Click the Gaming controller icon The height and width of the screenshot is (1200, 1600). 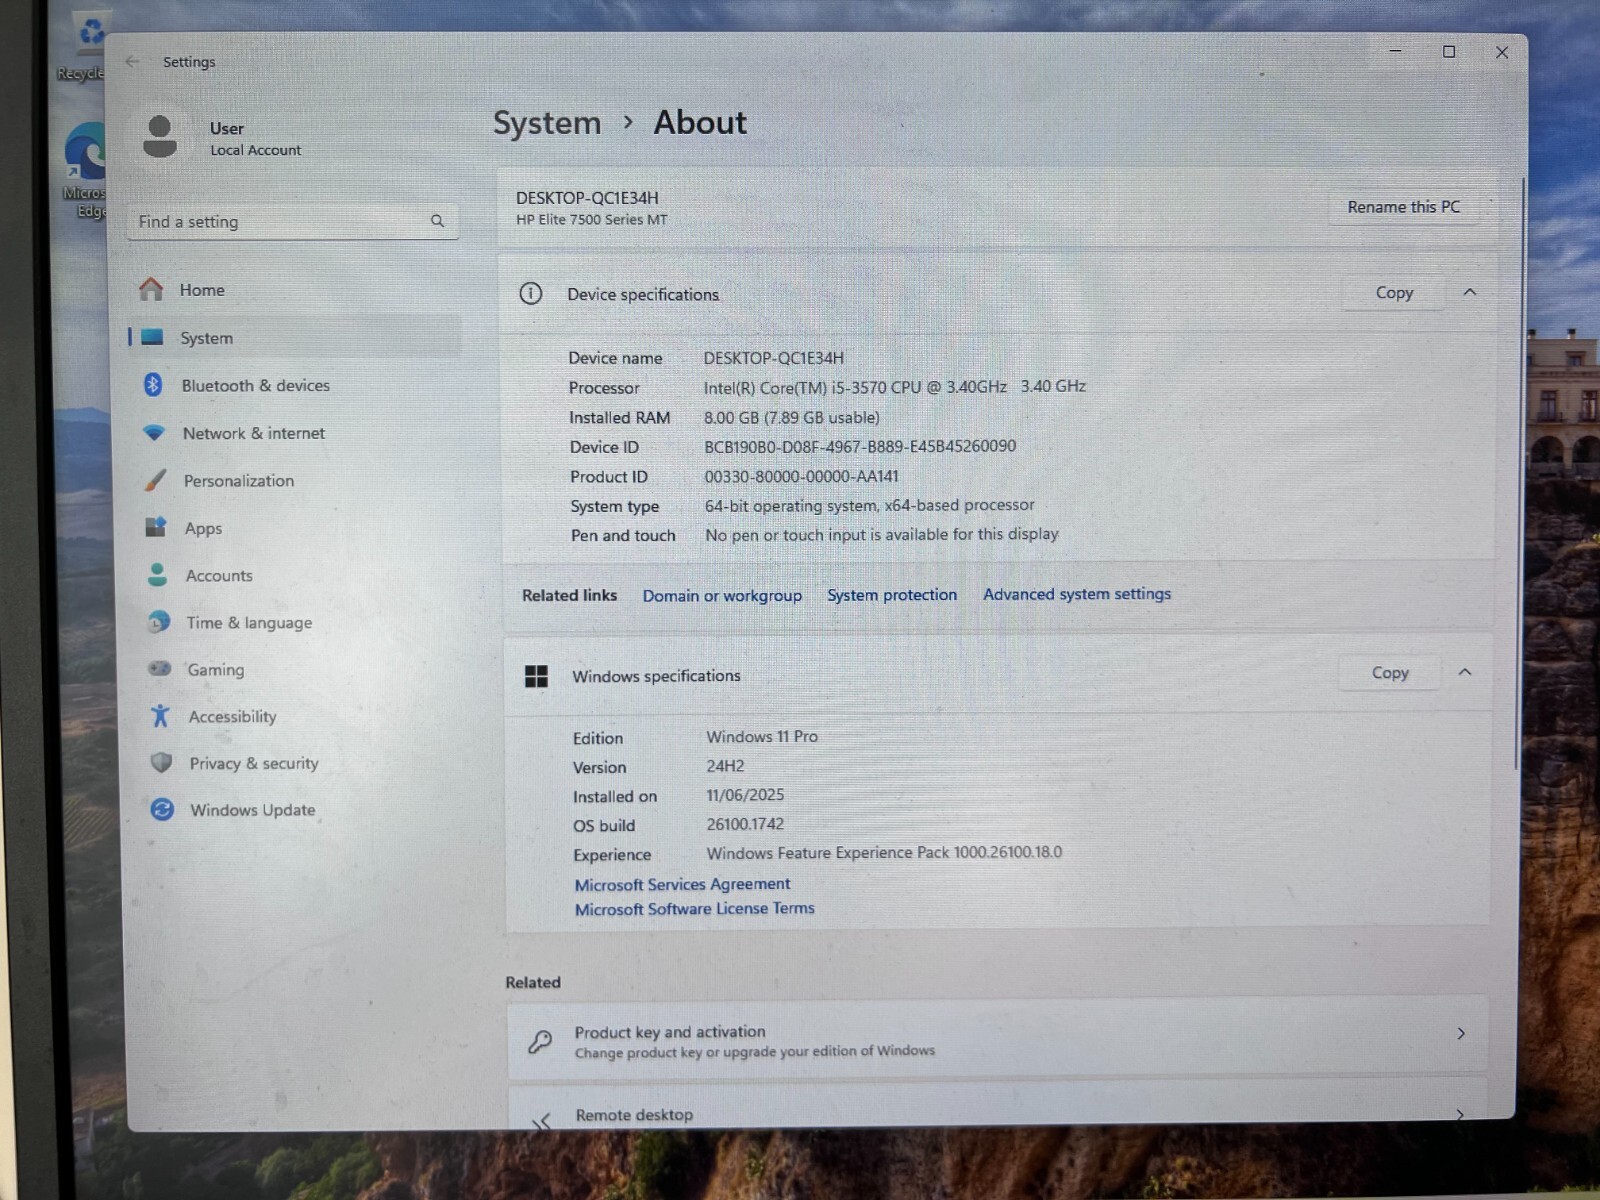point(159,669)
